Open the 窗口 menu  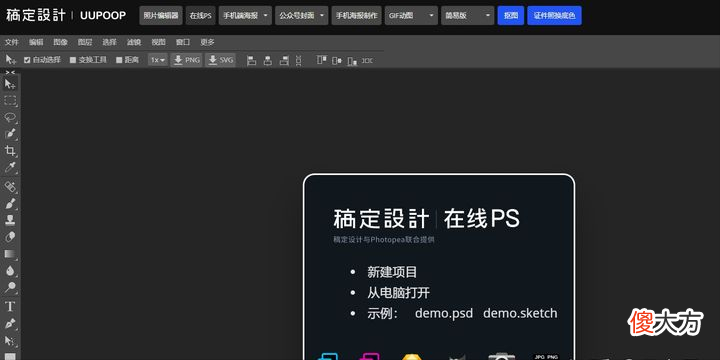tap(183, 42)
